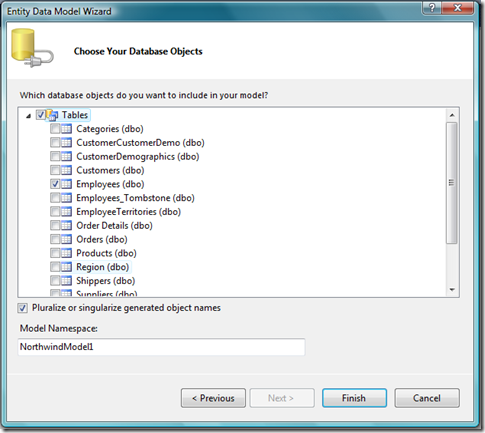The height and width of the screenshot is (433, 485).
Task: Click the Categories table icon
Action: click(66, 129)
